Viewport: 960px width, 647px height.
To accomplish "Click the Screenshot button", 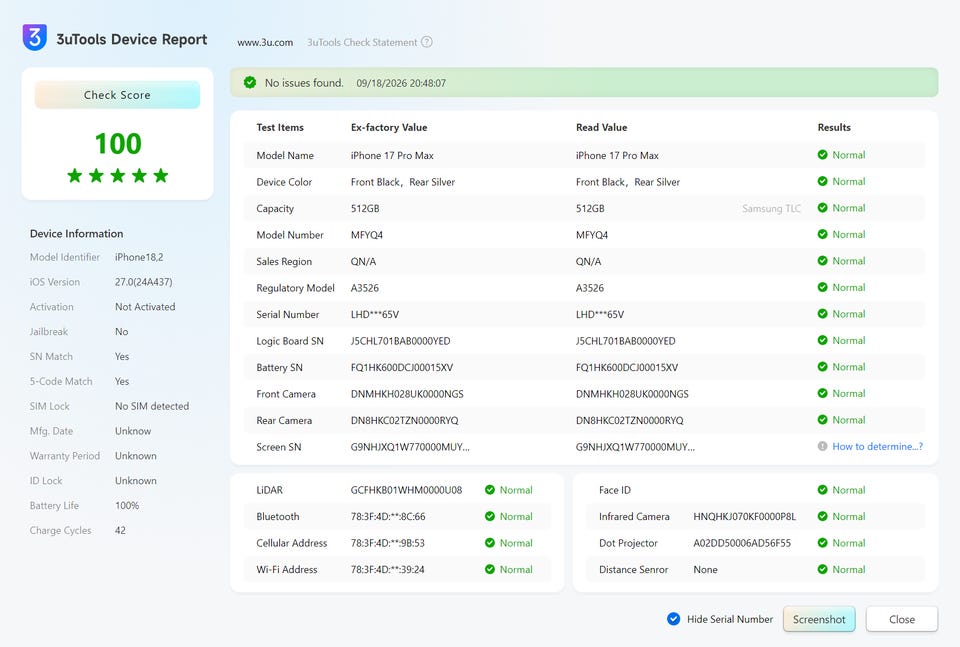I will click(819, 619).
